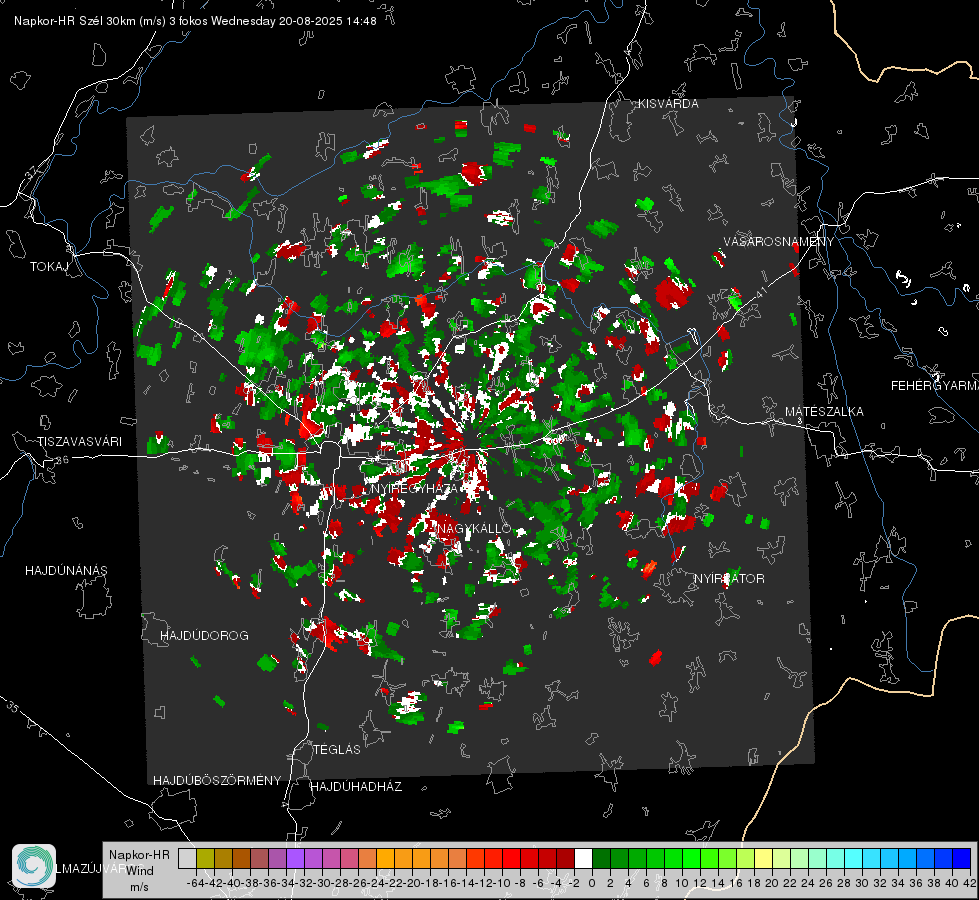
Task: Select the NYÍREGYHÁZA city label
Action: (415, 488)
